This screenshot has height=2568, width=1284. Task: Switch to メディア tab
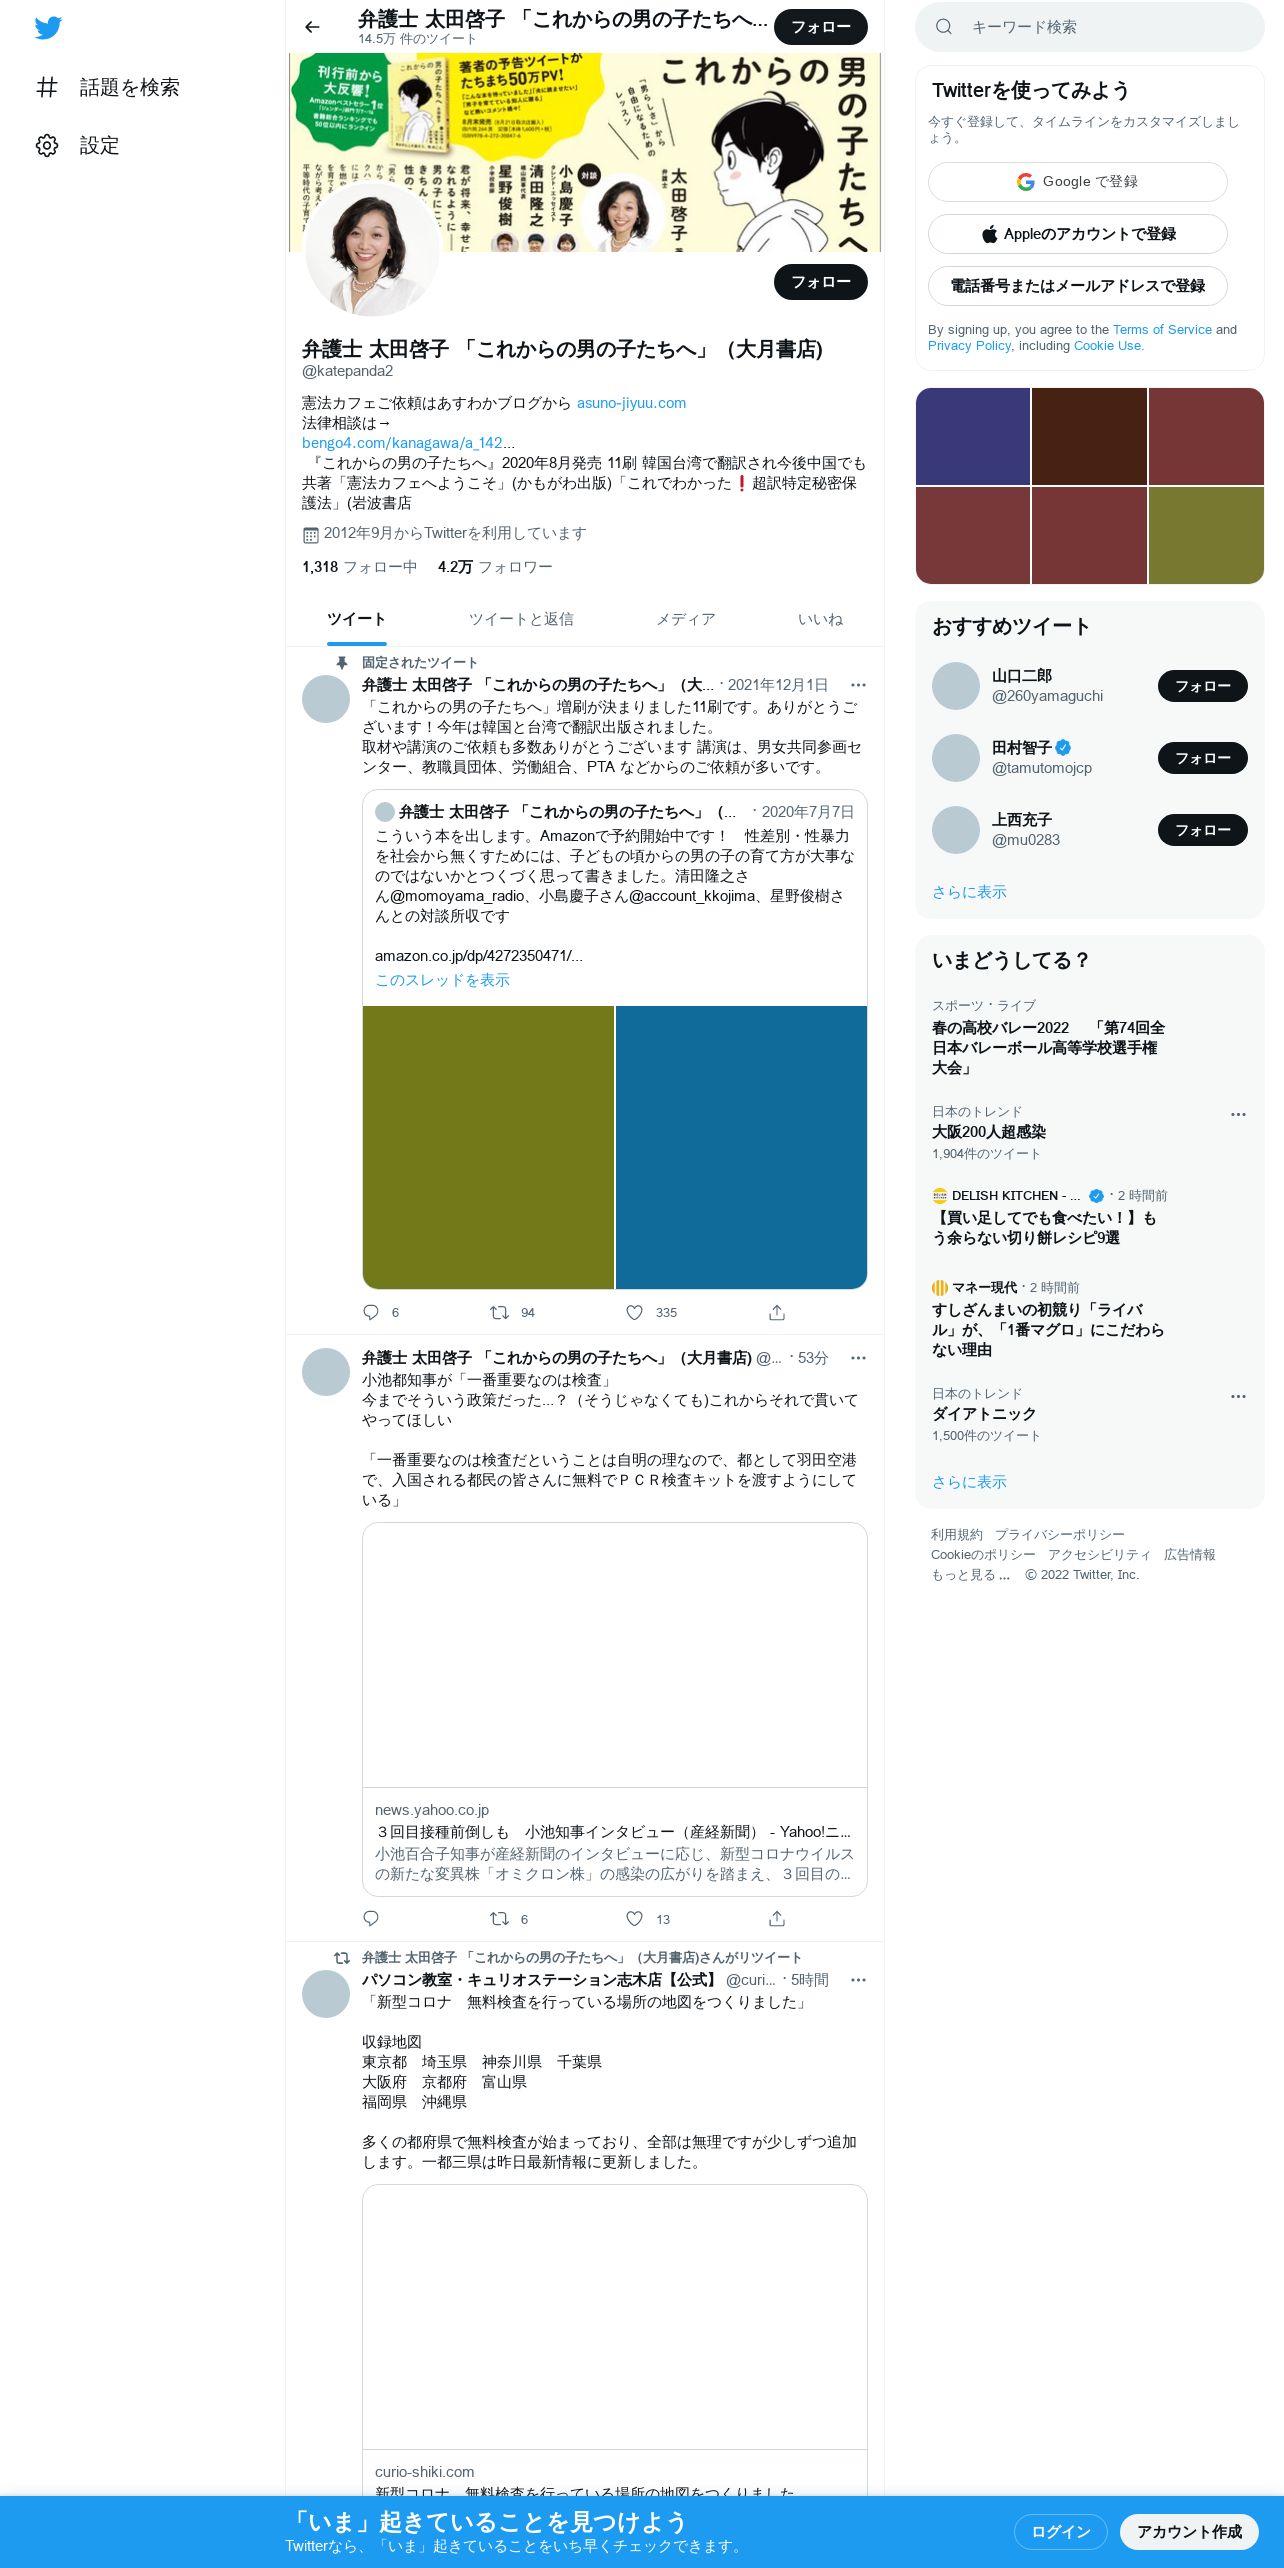pyautogui.click(x=686, y=620)
